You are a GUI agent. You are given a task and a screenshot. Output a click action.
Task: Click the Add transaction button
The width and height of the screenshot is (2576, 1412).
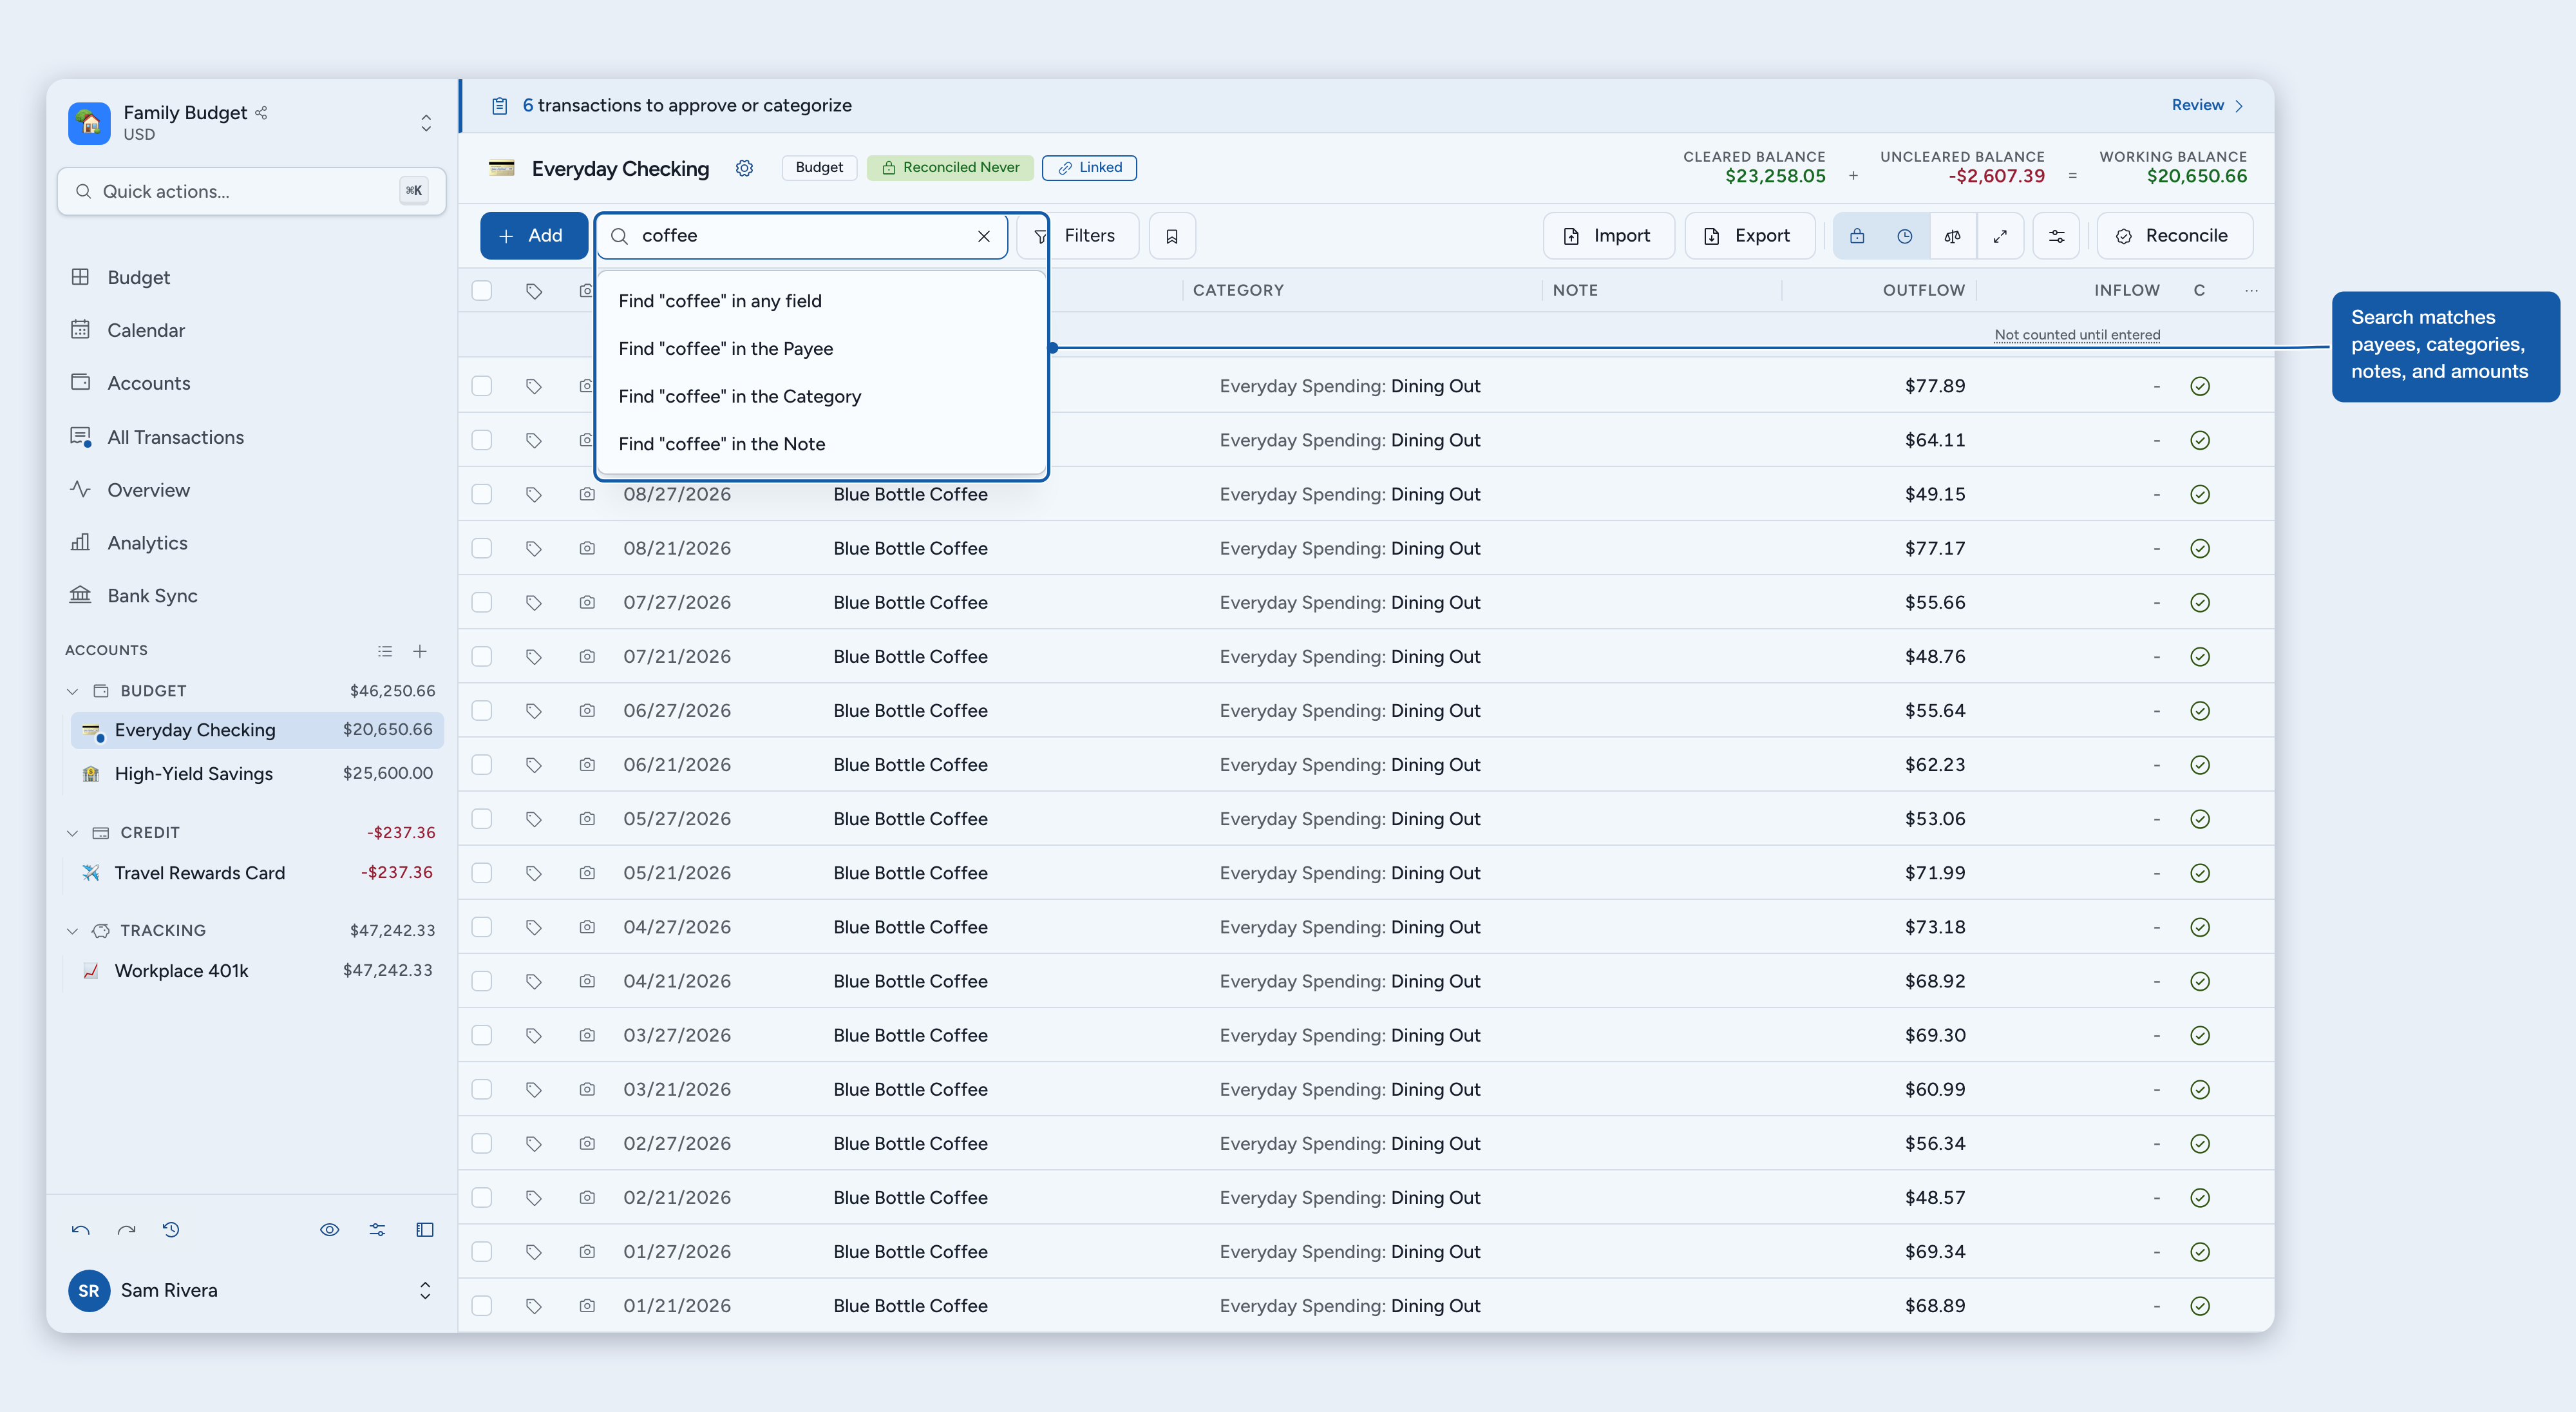pos(533,236)
